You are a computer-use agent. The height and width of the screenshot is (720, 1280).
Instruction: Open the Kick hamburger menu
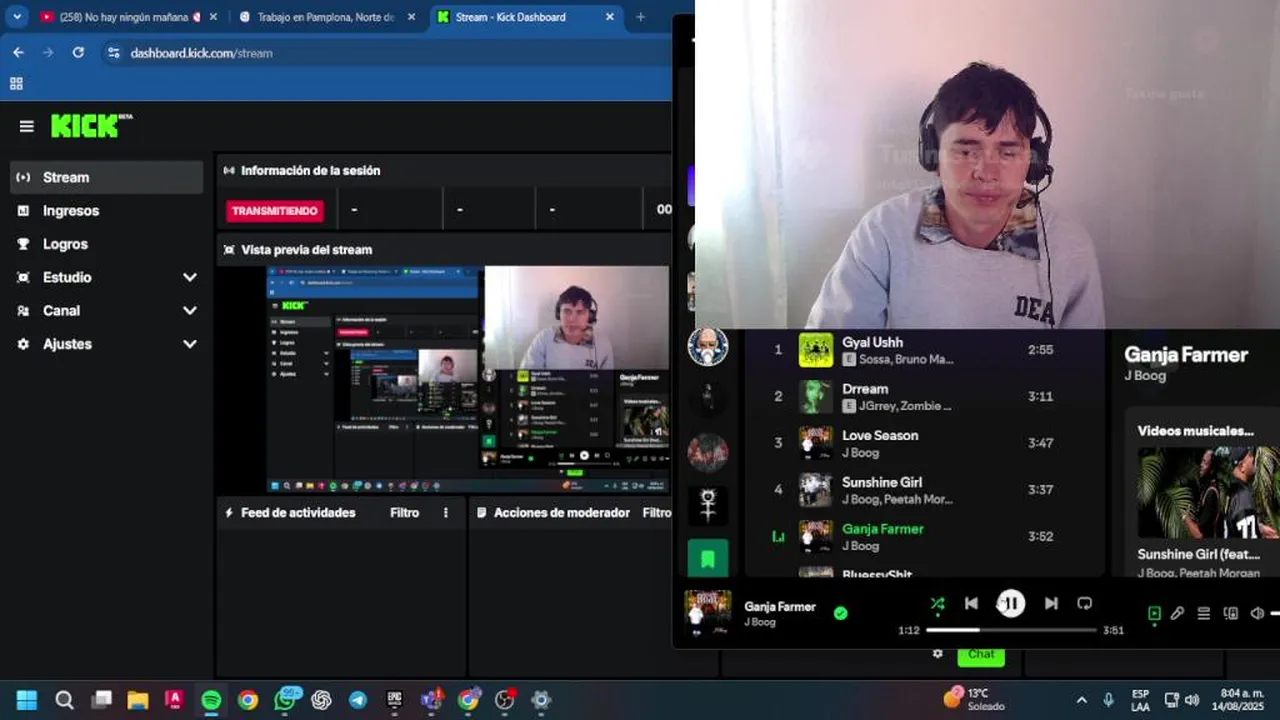coord(27,126)
